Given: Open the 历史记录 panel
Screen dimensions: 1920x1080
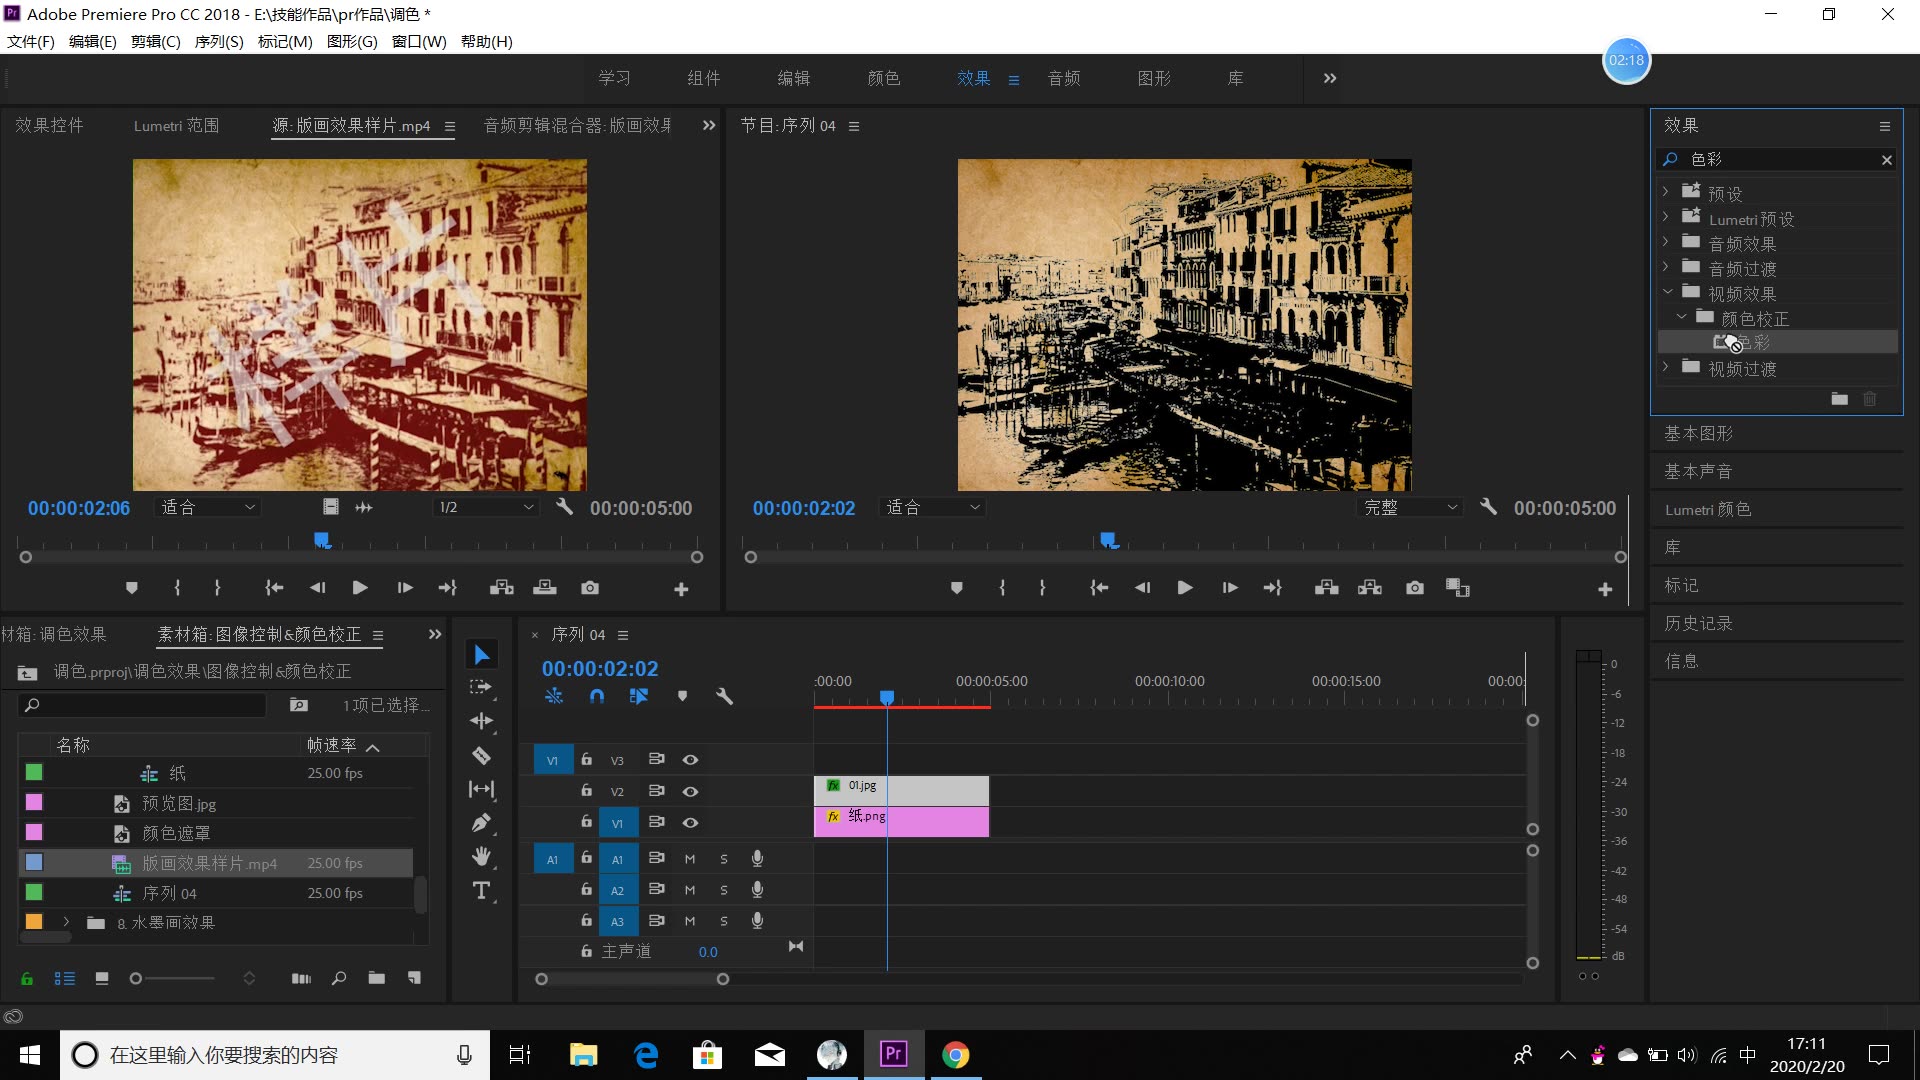Looking at the screenshot, I should tap(1699, 622).
